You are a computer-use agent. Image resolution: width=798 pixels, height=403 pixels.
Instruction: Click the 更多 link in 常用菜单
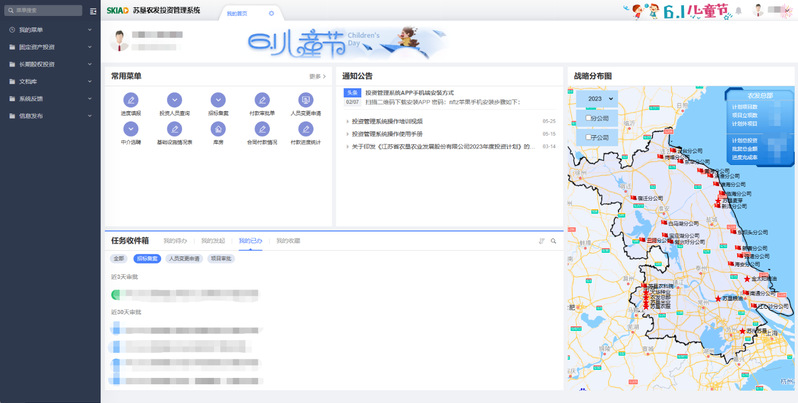[318, 76]
